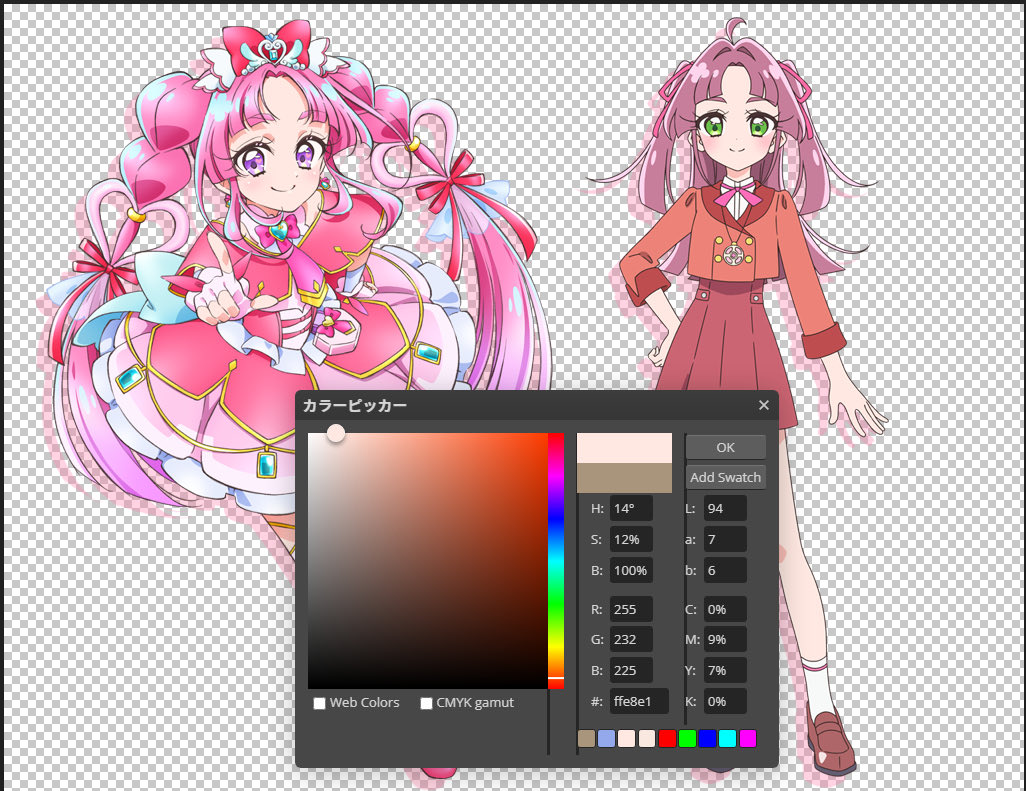The height and width of the screenshot is (791, 1026).
Task: Select the magenta swatch
Action: pos(748,739)
